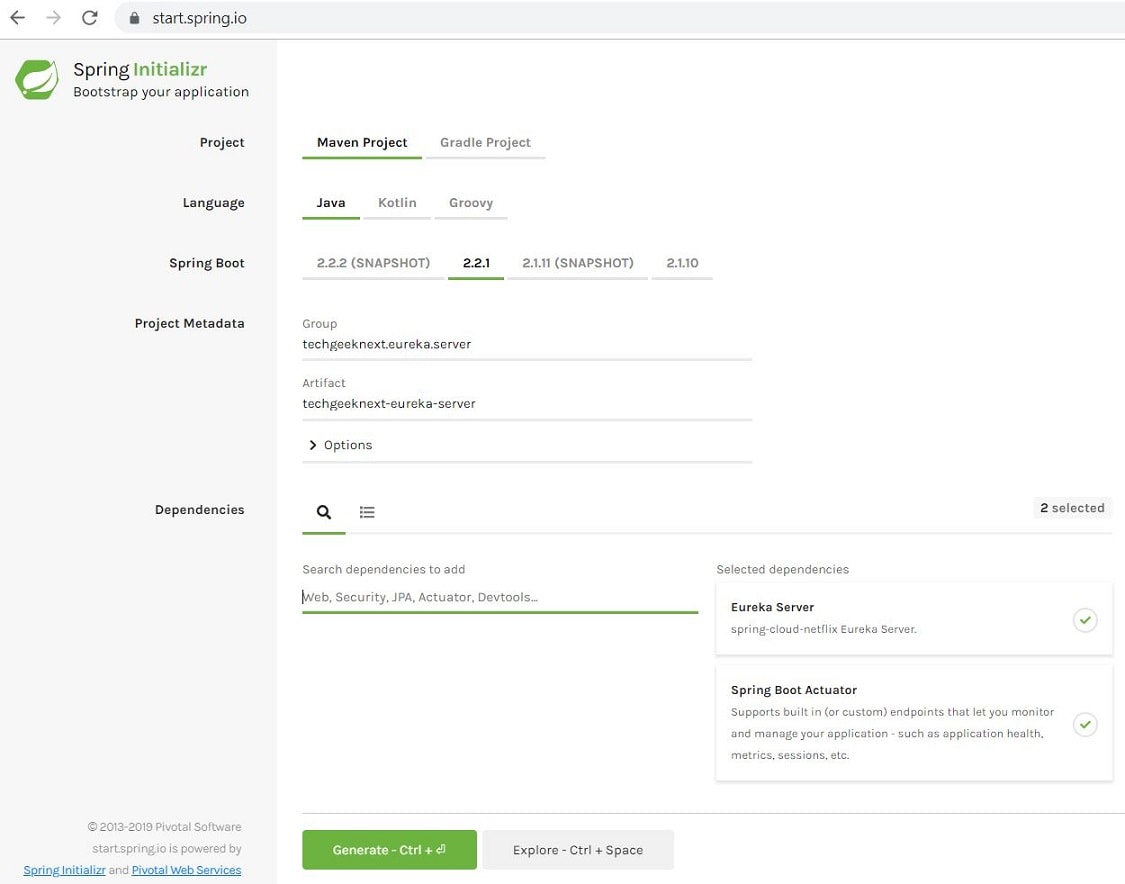Open the Spring Initializr footer link

tap(65, 870)
